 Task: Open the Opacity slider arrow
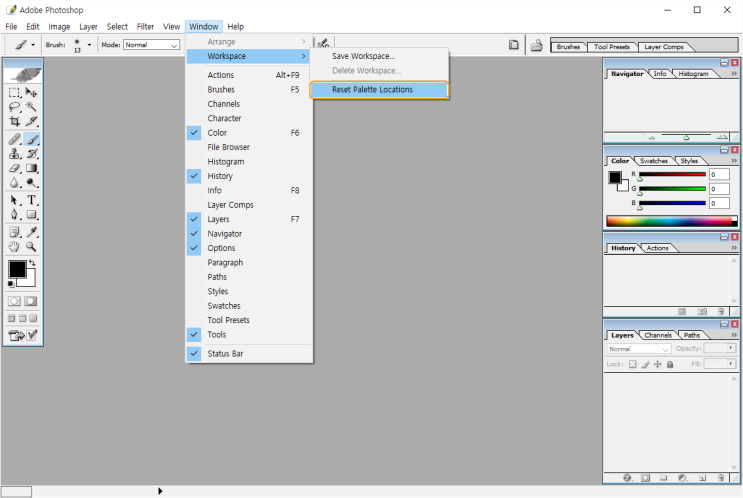(731, 348)
